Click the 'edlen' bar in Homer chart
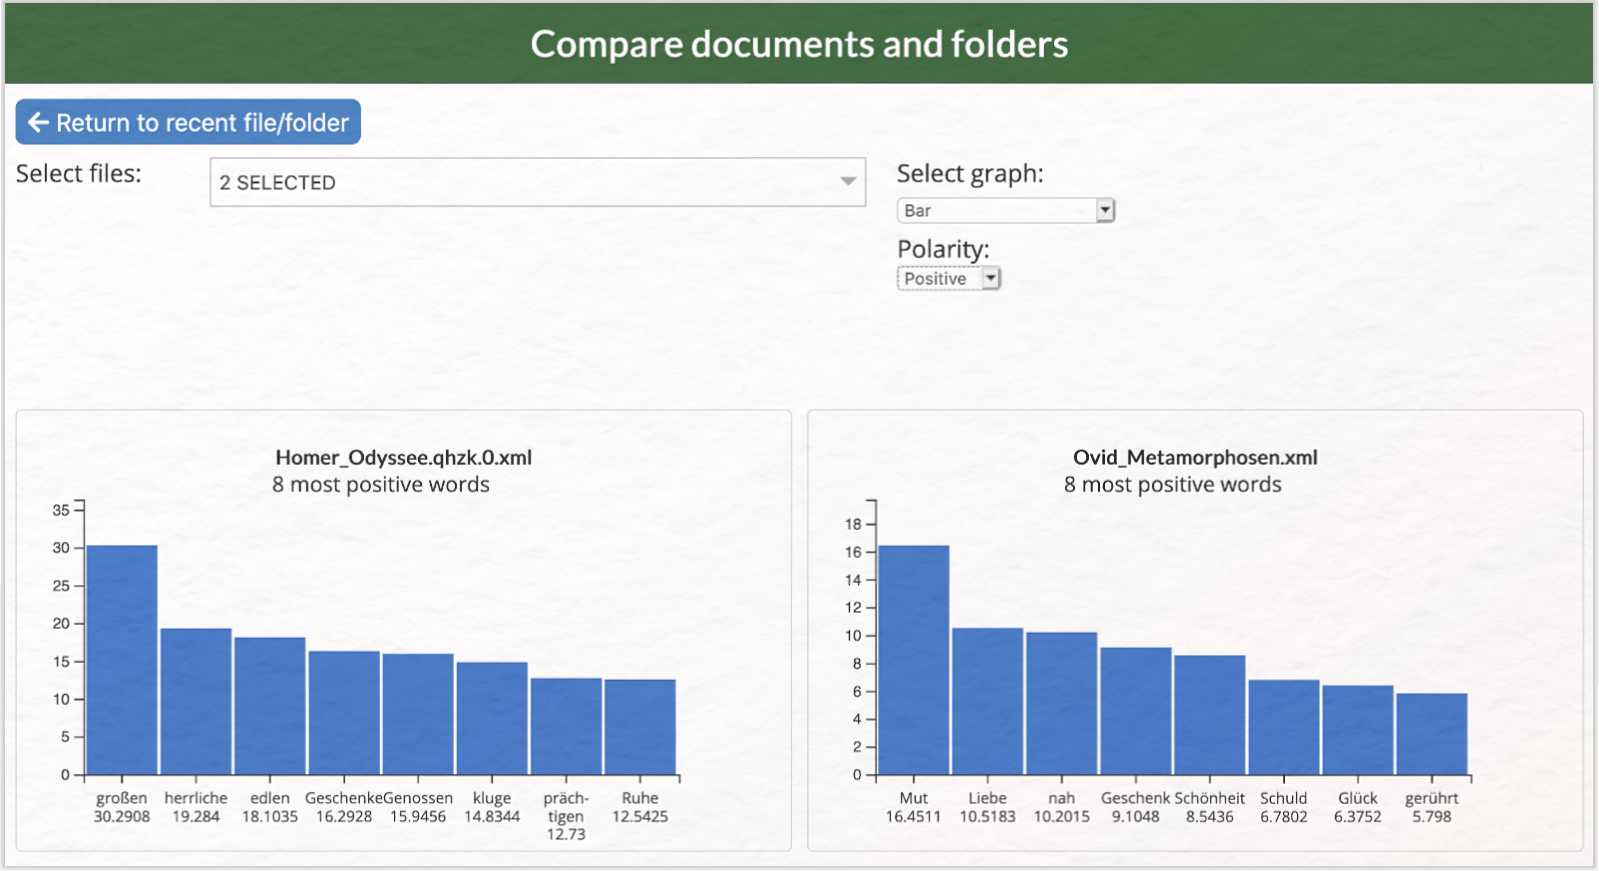The height and width of the screenshot is (871, 1599). pyautogui.click(x=270, y=706)
